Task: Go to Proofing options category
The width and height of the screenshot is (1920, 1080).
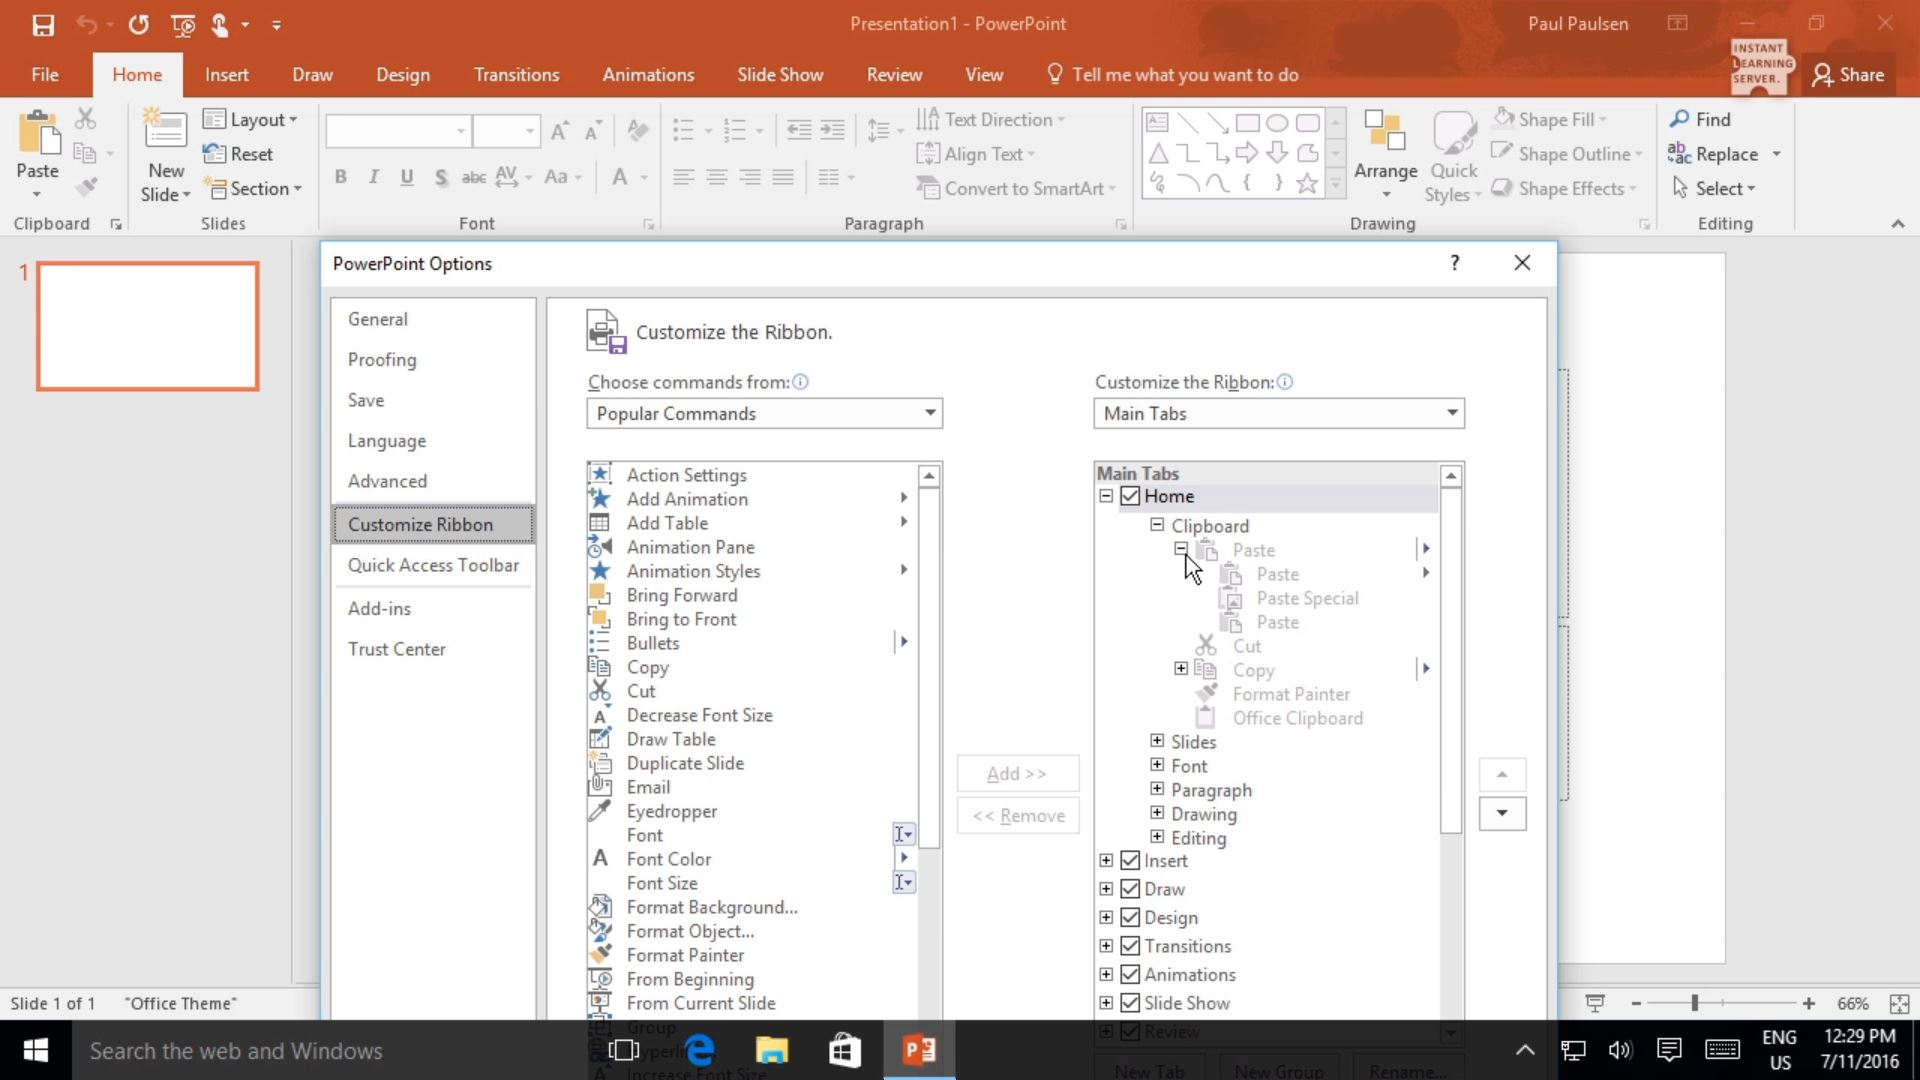Action: coord(433,360)
